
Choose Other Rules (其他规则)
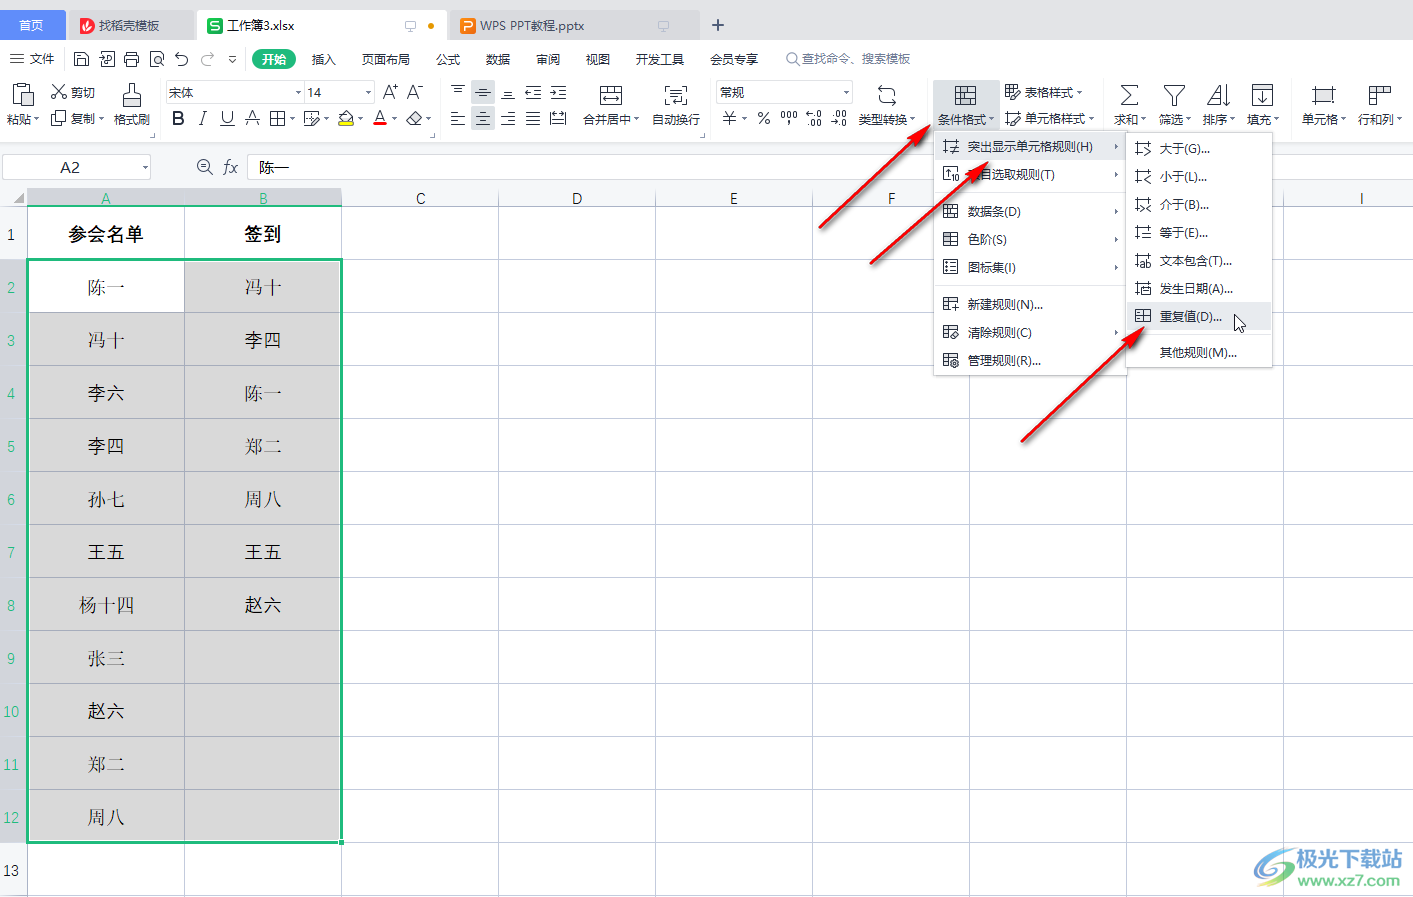click(1198, 352)
